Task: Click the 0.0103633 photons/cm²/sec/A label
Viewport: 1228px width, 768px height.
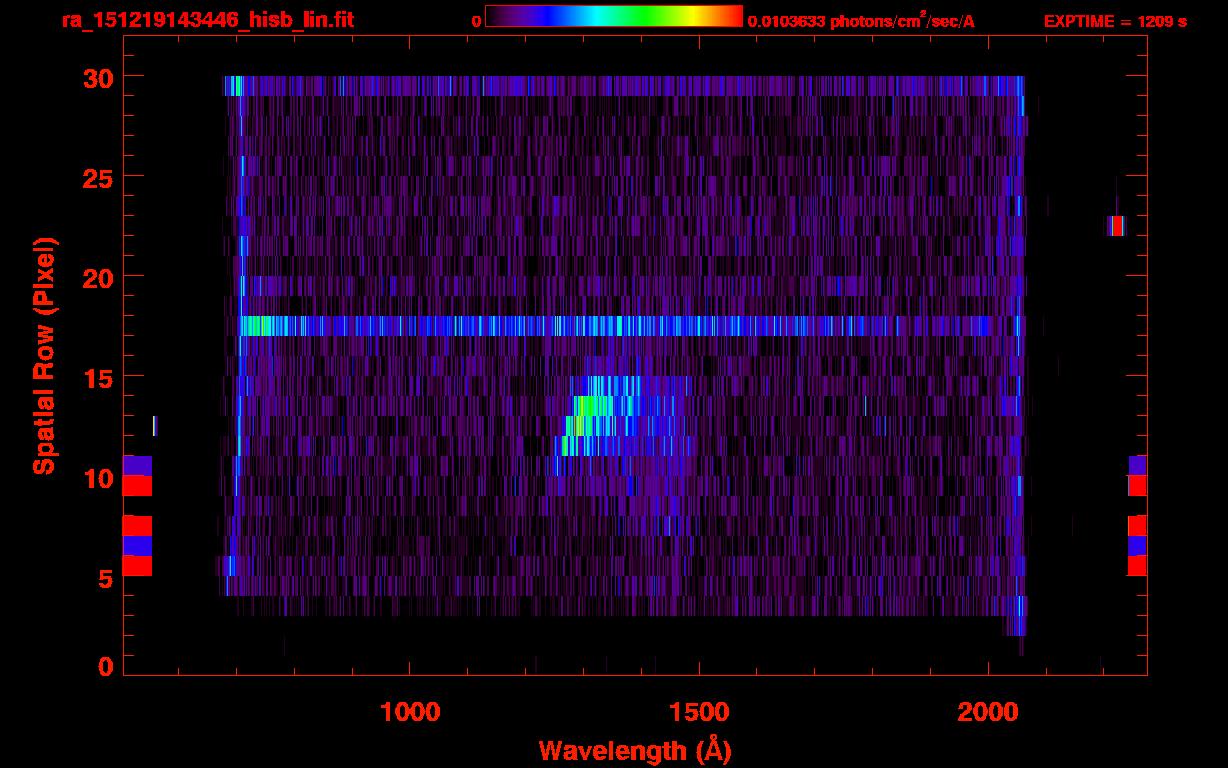Action: [861, 20]
